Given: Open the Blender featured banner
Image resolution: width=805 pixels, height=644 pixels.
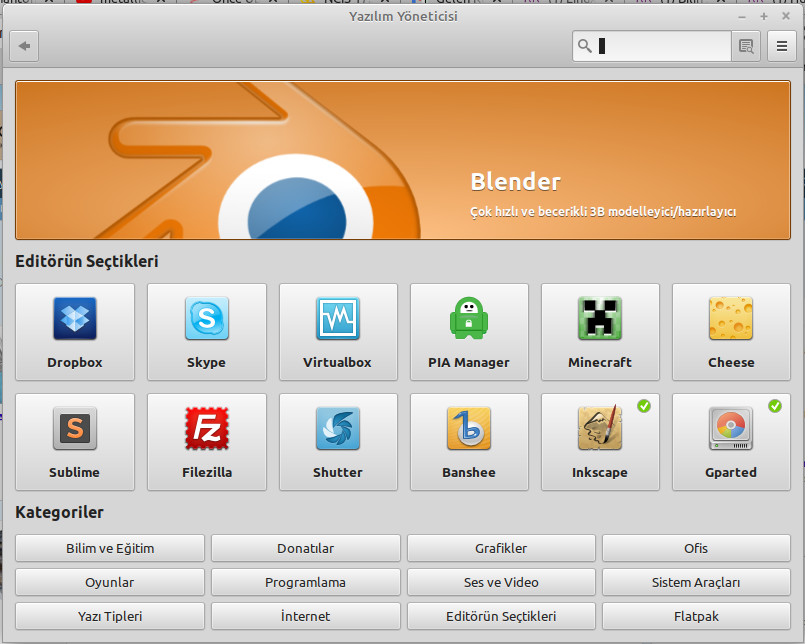Looking at the screenshot, I should (x=403, y=160).
